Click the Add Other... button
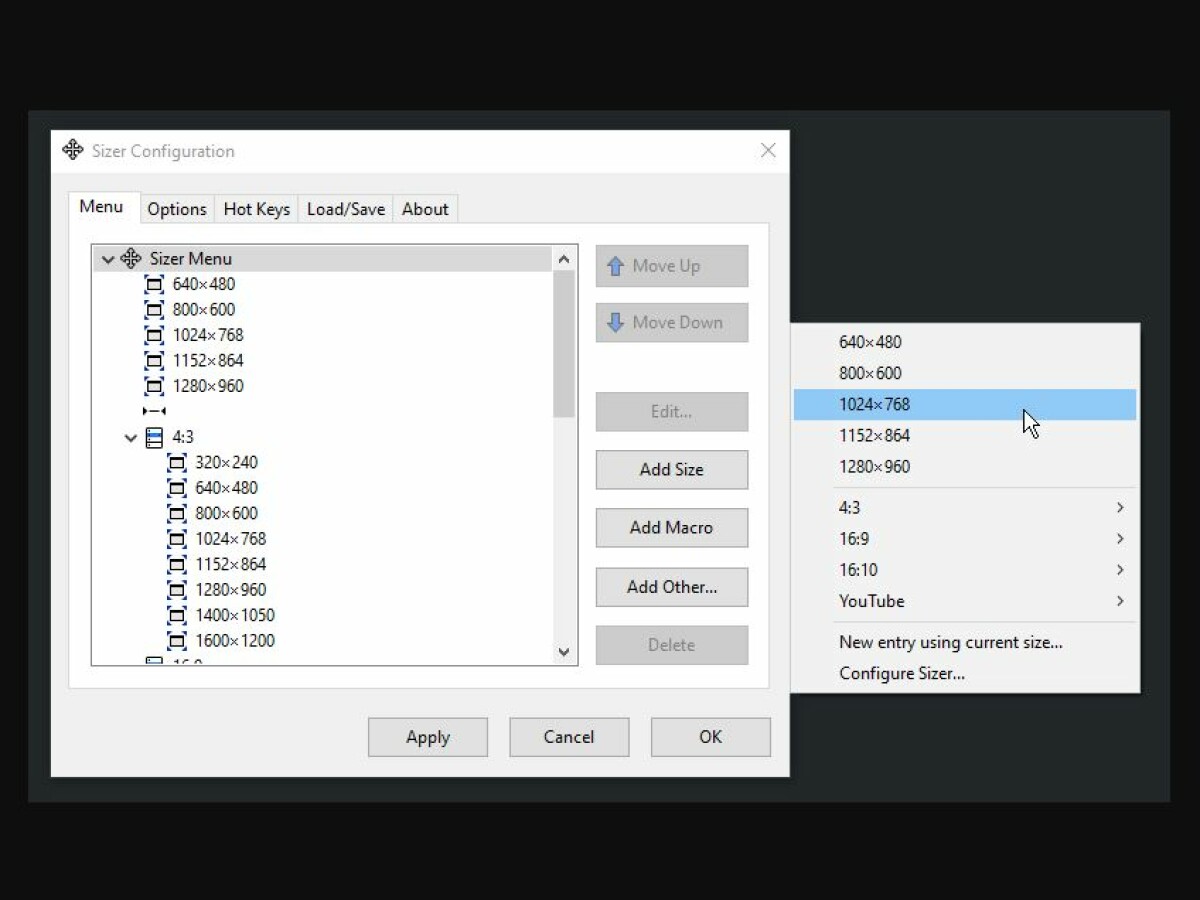 click(672, 587)
